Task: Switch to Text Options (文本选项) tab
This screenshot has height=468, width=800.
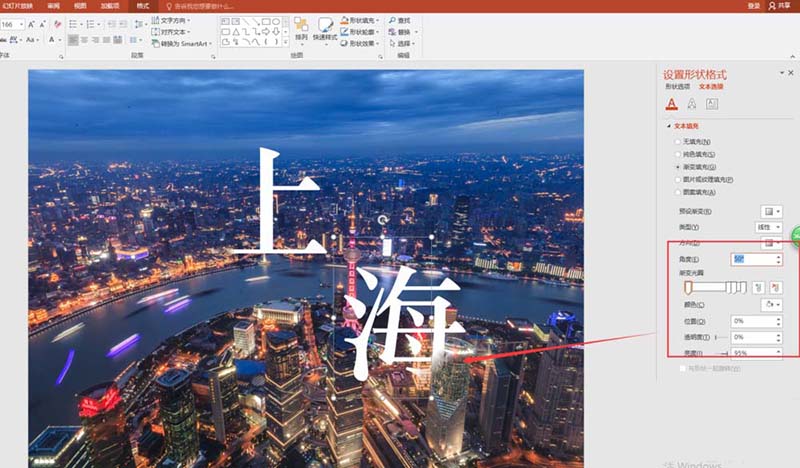Action: point(711,87)
